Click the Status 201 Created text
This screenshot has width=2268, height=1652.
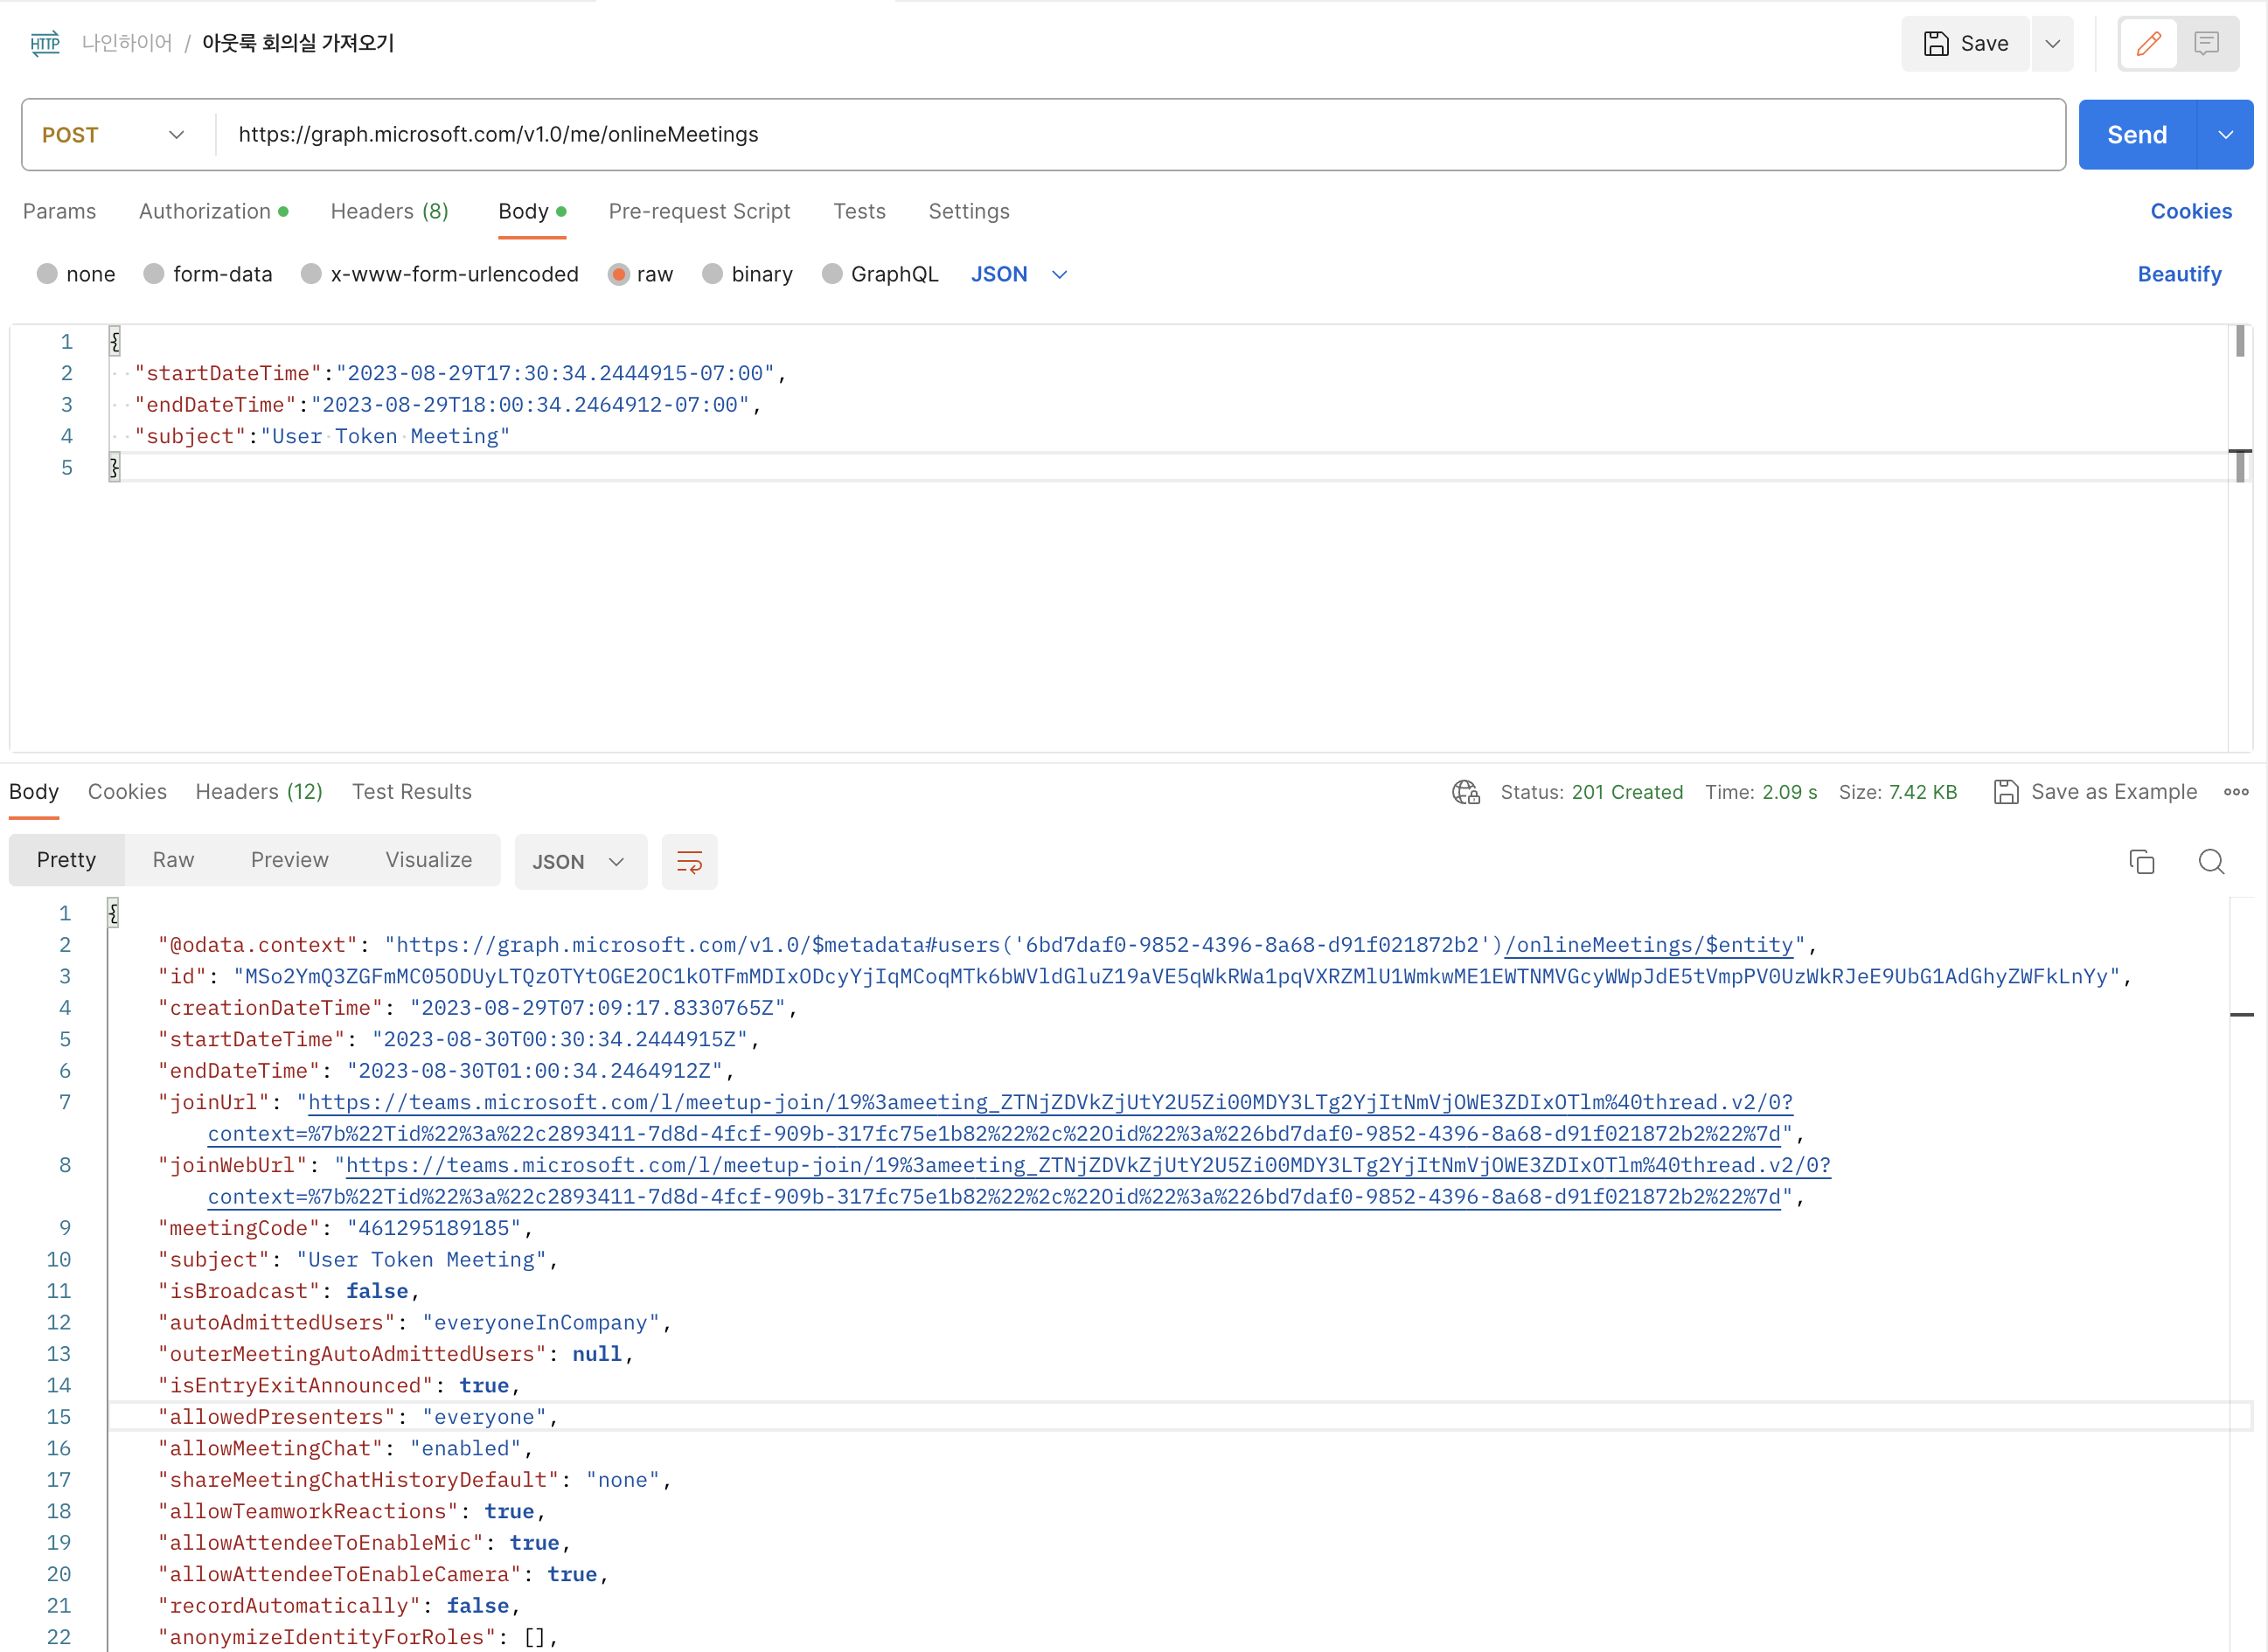pyautogui.click(x=1591, y=792)
